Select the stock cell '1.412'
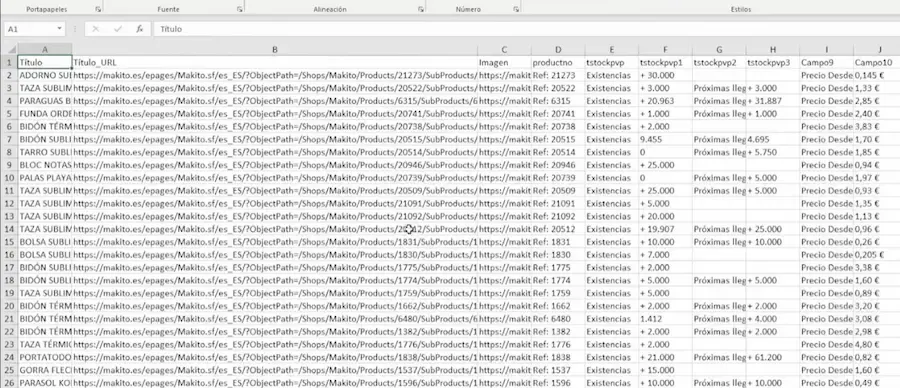This screenshot has height=388, width=900. coord(665,319)
